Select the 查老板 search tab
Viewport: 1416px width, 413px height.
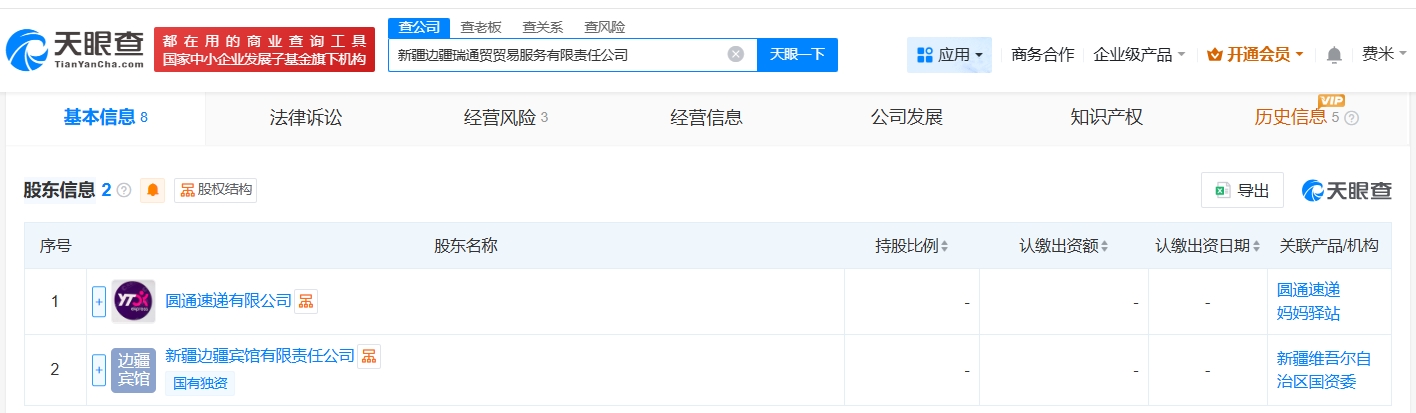480,27
